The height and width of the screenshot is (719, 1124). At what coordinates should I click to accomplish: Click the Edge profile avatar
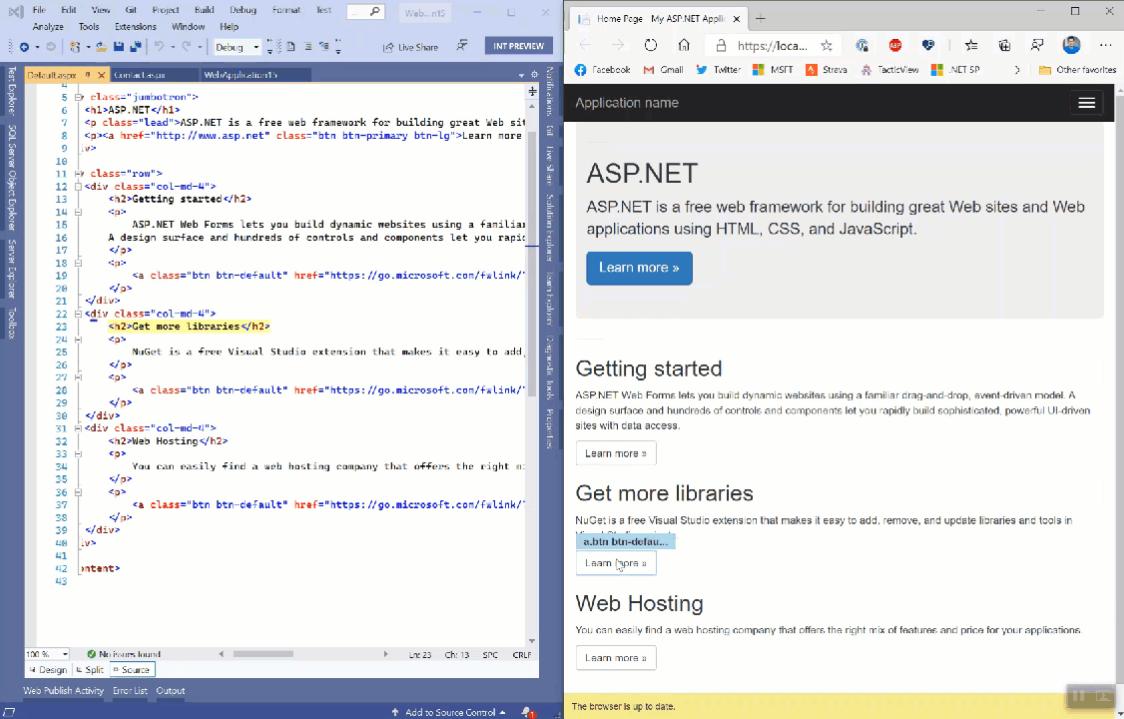tap(1071, 45)
